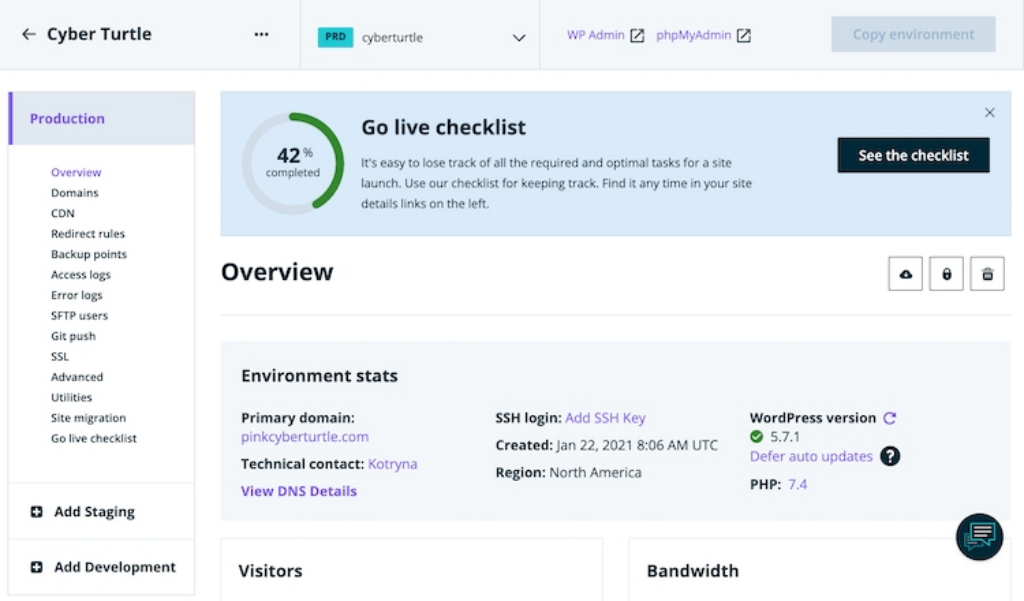Open the pinkcyberturtle.com primary domain link

pos(304,436)
